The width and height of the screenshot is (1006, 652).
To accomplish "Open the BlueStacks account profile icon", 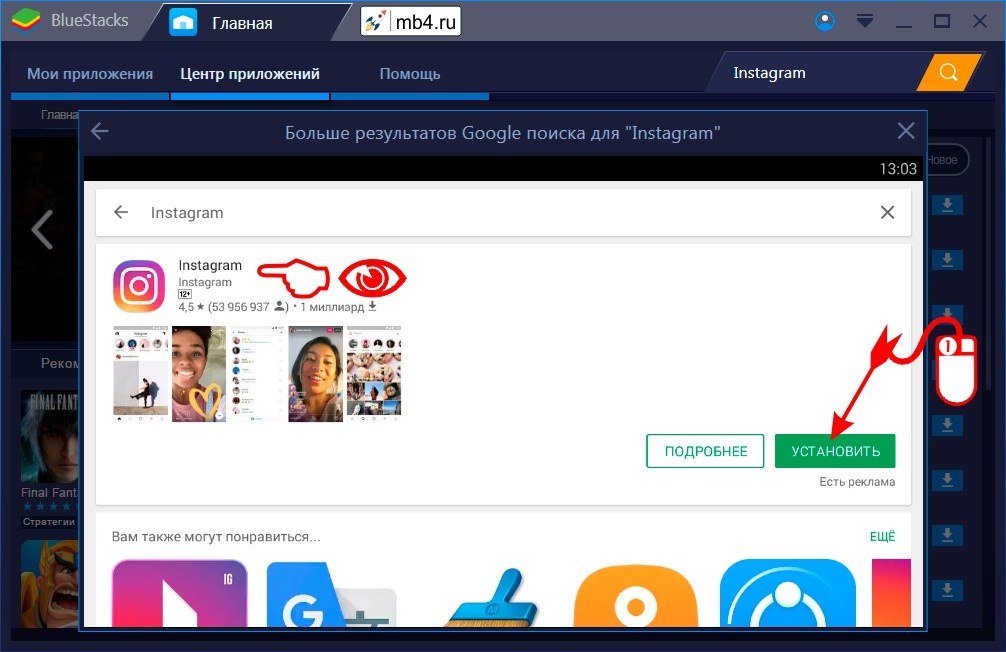I will [825, 21].
